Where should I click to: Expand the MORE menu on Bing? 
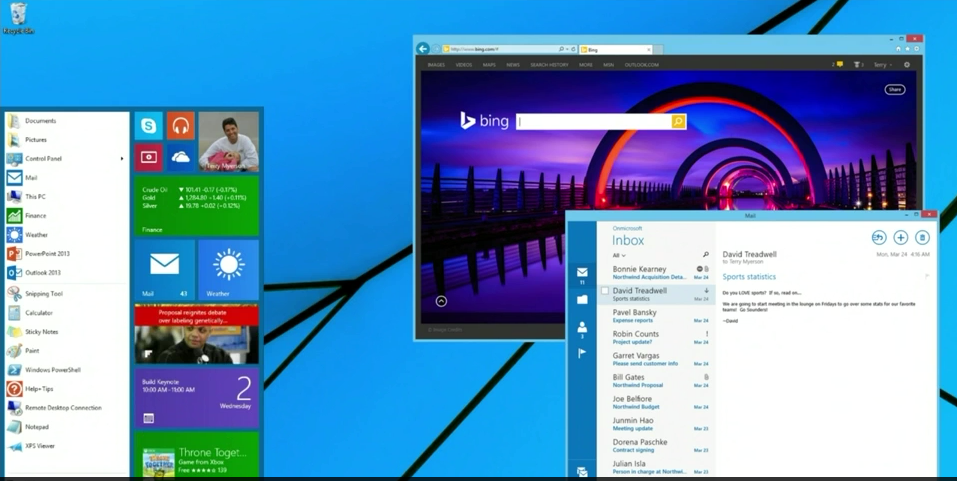tap(586, 65)
